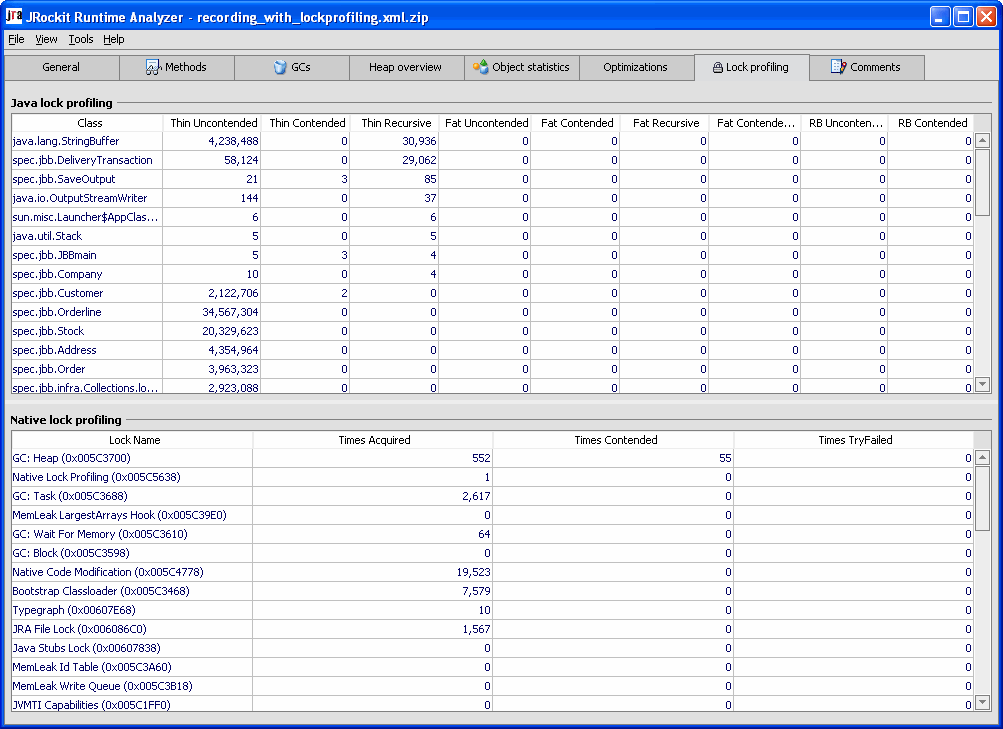Select the Typegraph lock row
Screen dimensions: 1003x729
coord(493,610)
